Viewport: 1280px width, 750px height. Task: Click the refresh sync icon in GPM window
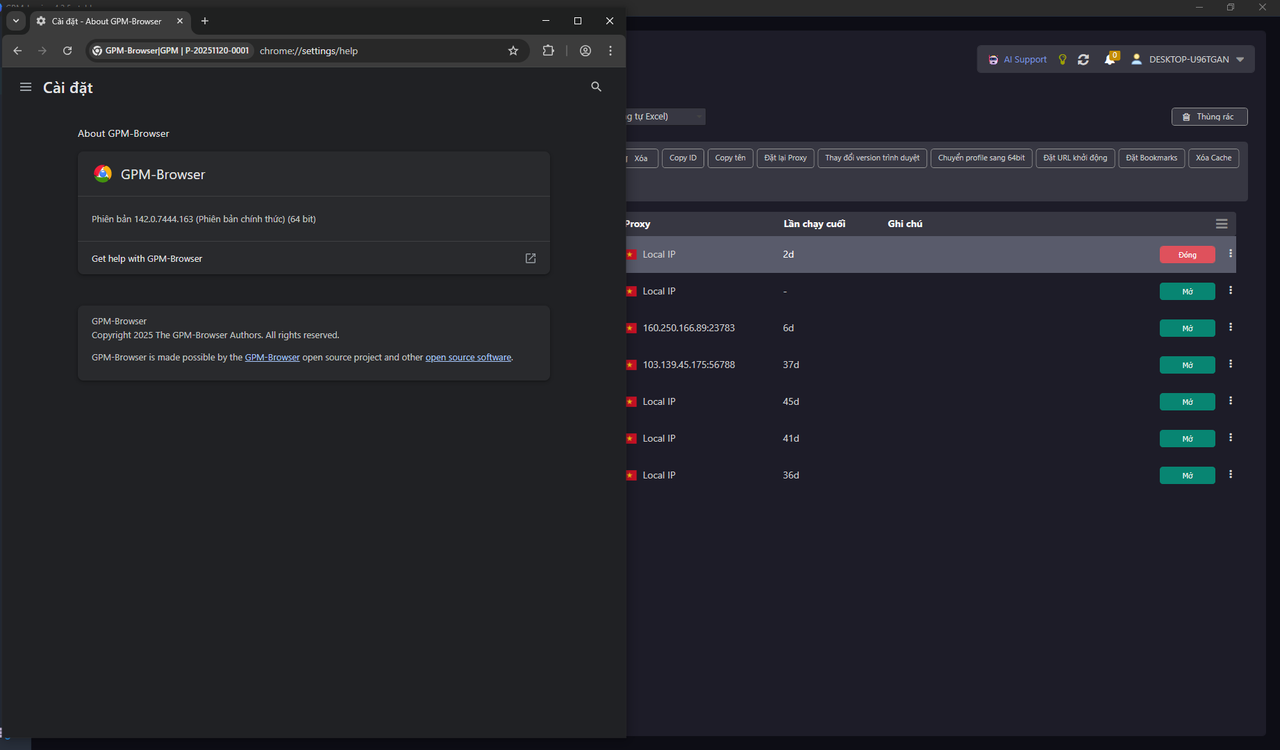click(1083, 60)
